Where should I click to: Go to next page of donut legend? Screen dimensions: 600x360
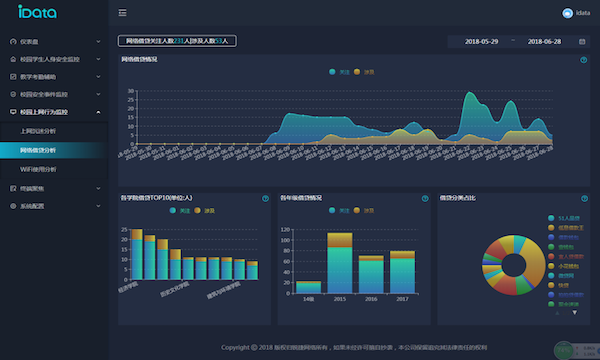[x=574, y=313]
